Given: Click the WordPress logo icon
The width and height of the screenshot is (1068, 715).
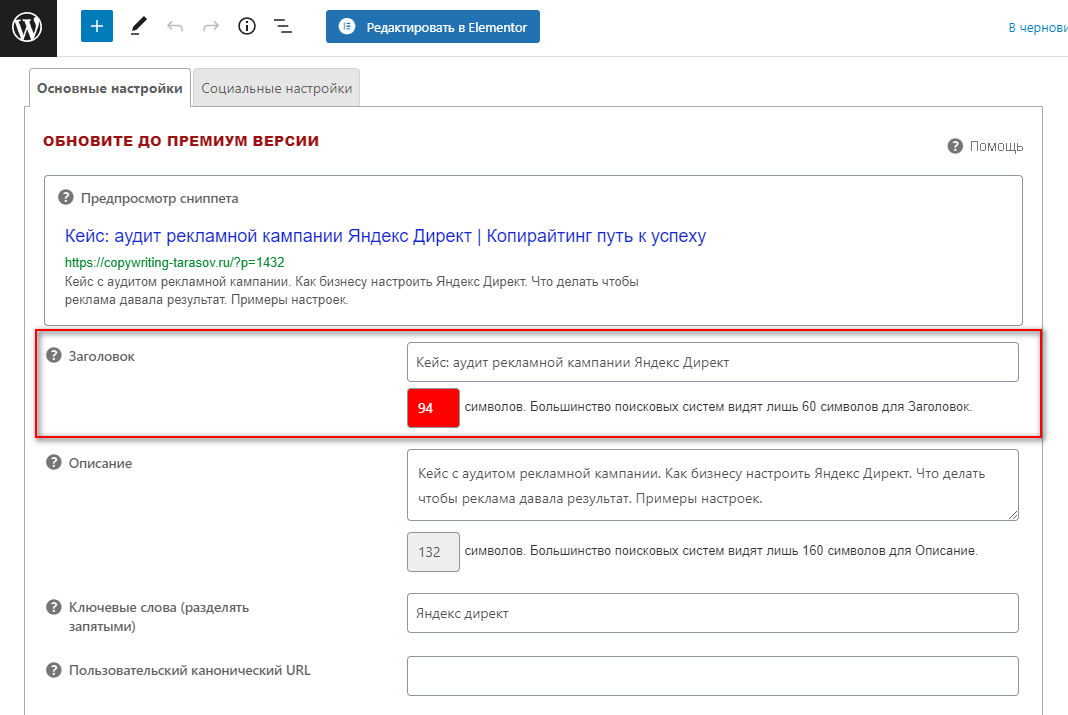Looking at the screenshot, I should click(x=27, y=27).
